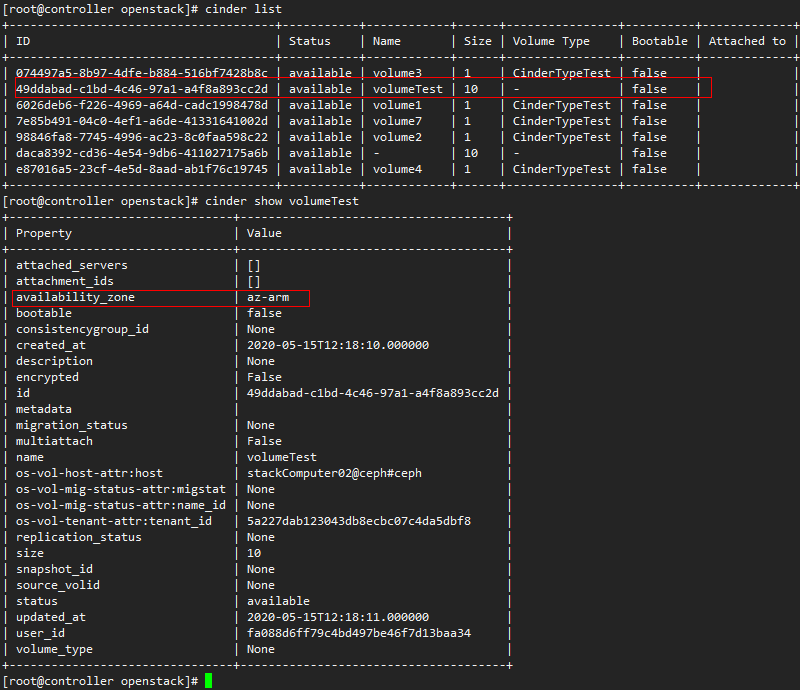
Task: Click the e87016a5 volume ID
Action: pos(142,169)
